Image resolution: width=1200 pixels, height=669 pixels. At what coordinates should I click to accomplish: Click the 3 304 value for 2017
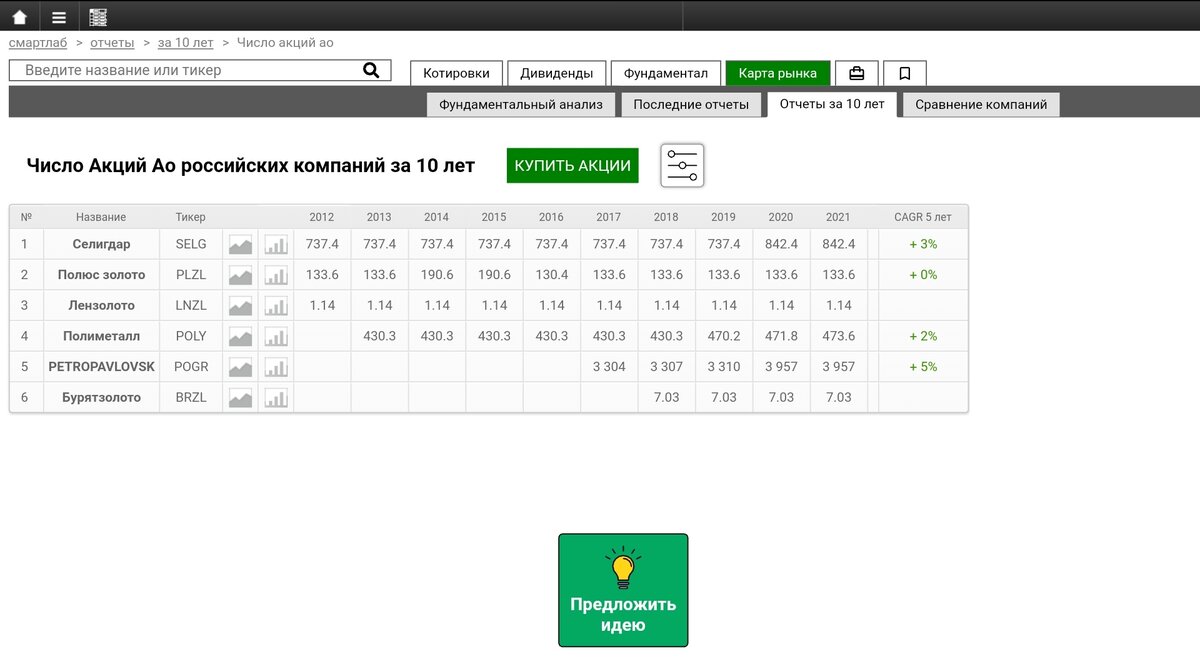pos(608,367)
